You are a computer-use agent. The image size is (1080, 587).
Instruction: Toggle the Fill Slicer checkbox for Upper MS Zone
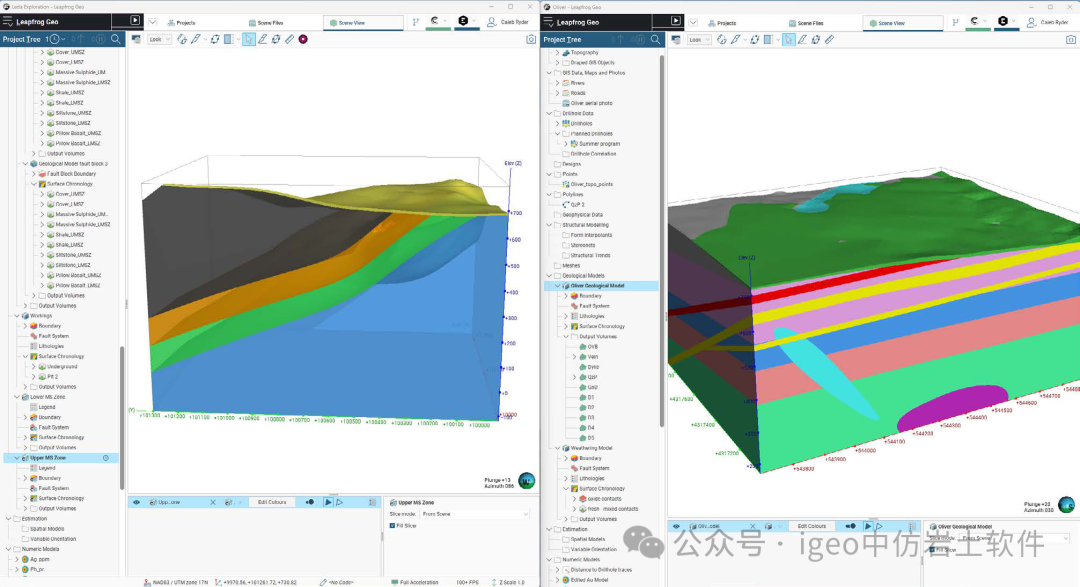[393, 525]
